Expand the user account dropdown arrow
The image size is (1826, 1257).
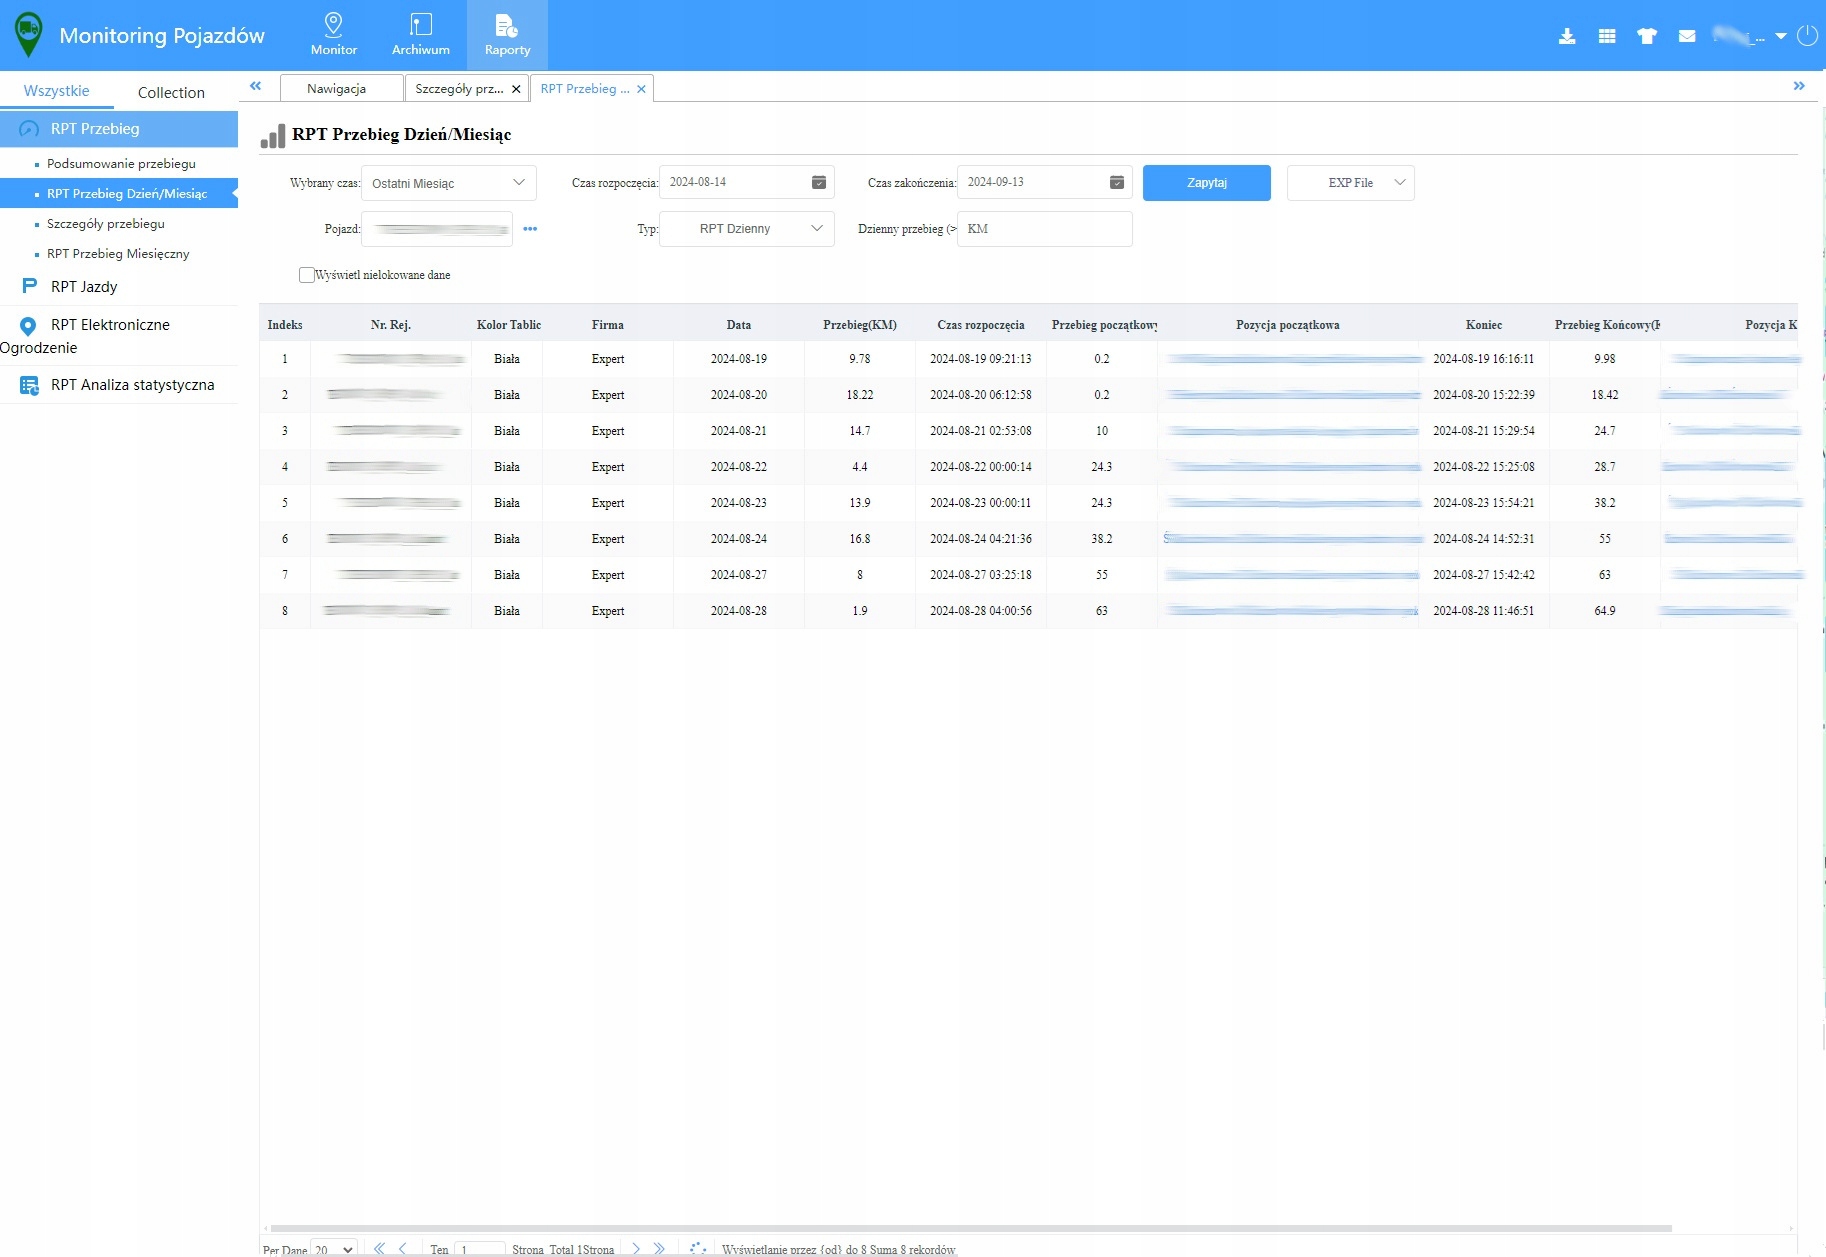click(x=1781, y=36)
